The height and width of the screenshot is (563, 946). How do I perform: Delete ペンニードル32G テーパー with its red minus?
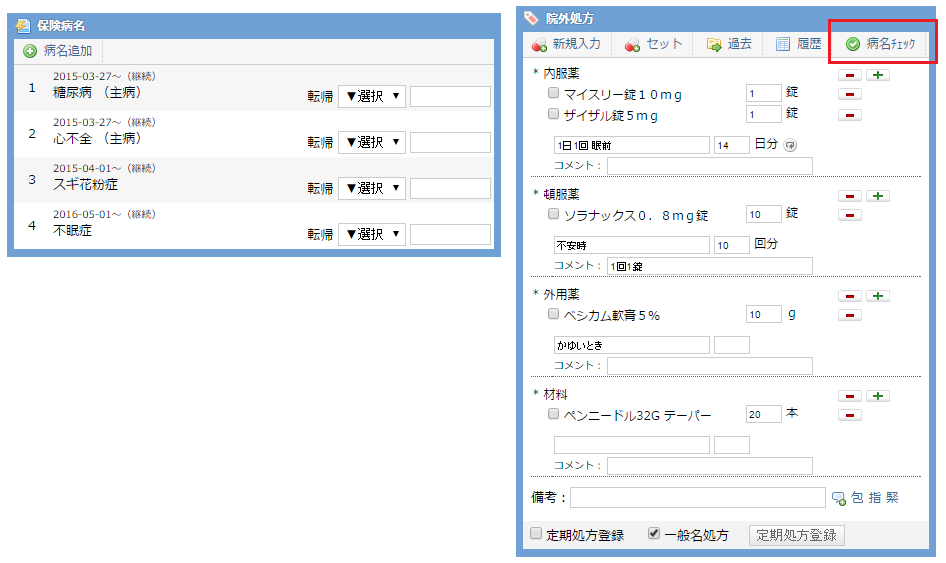coord(849,415)
